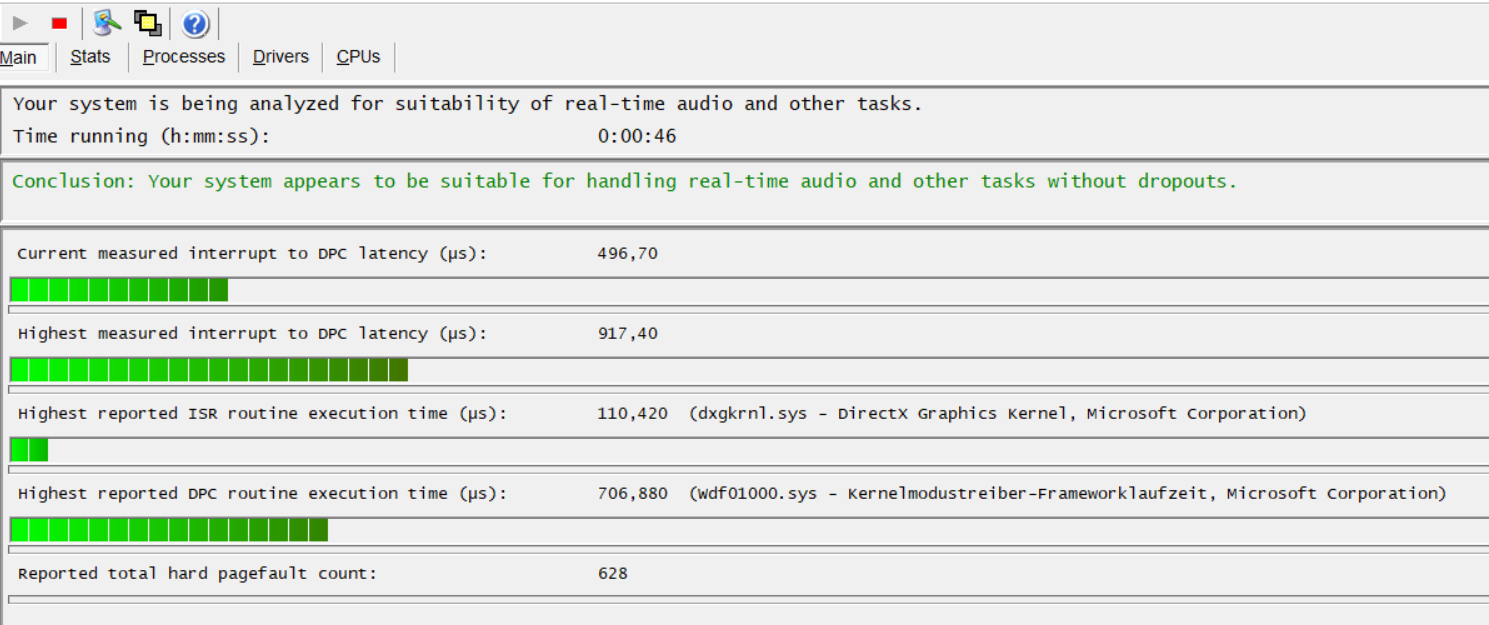Click the dxgkrnl.sys driver description text
This screenshot has height=625, width=1489.
click(x=997, y=413)
